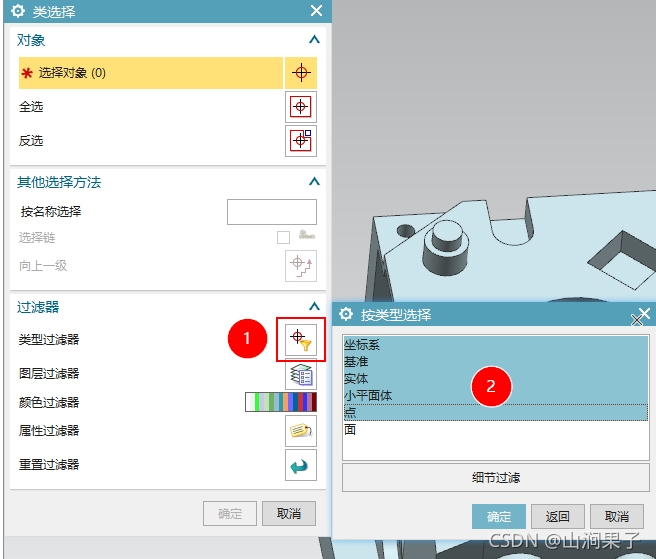Open the 属性过滤器 attribute filter icon

pyautogui.click(x=301, y=431)
